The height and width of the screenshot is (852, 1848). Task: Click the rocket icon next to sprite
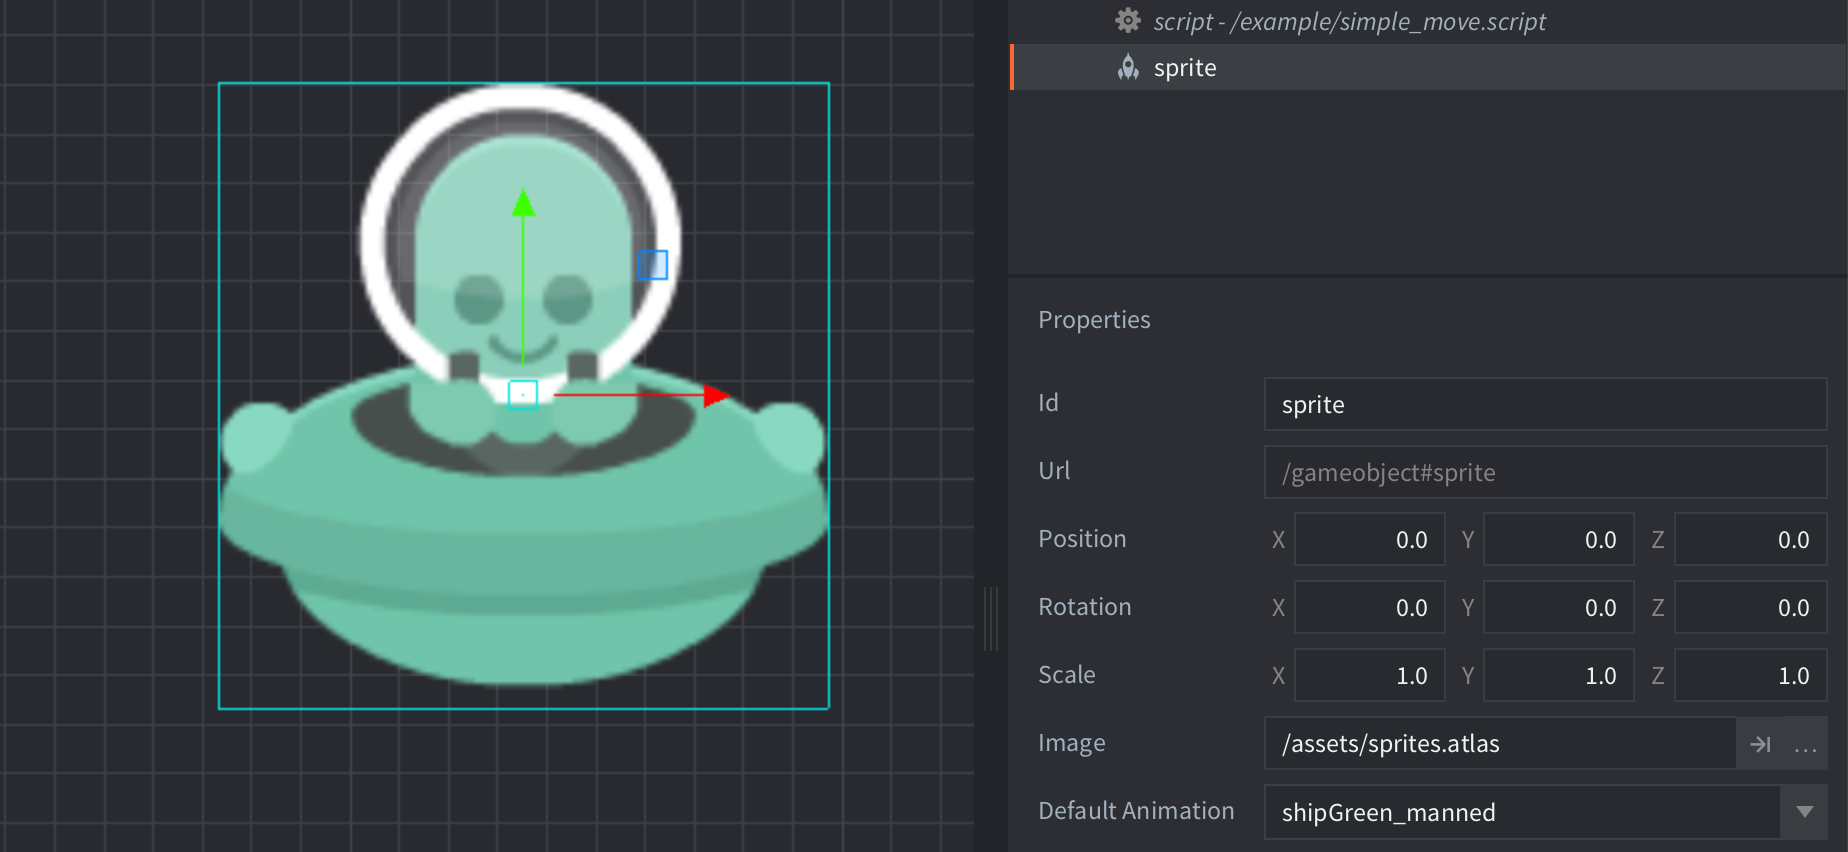tap(1128, 67)
